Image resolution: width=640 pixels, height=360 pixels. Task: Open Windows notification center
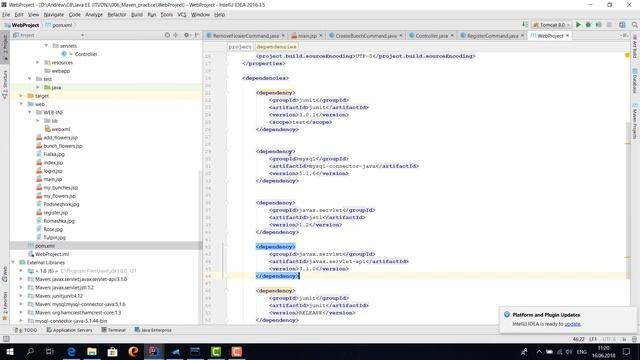pos(627,351)
